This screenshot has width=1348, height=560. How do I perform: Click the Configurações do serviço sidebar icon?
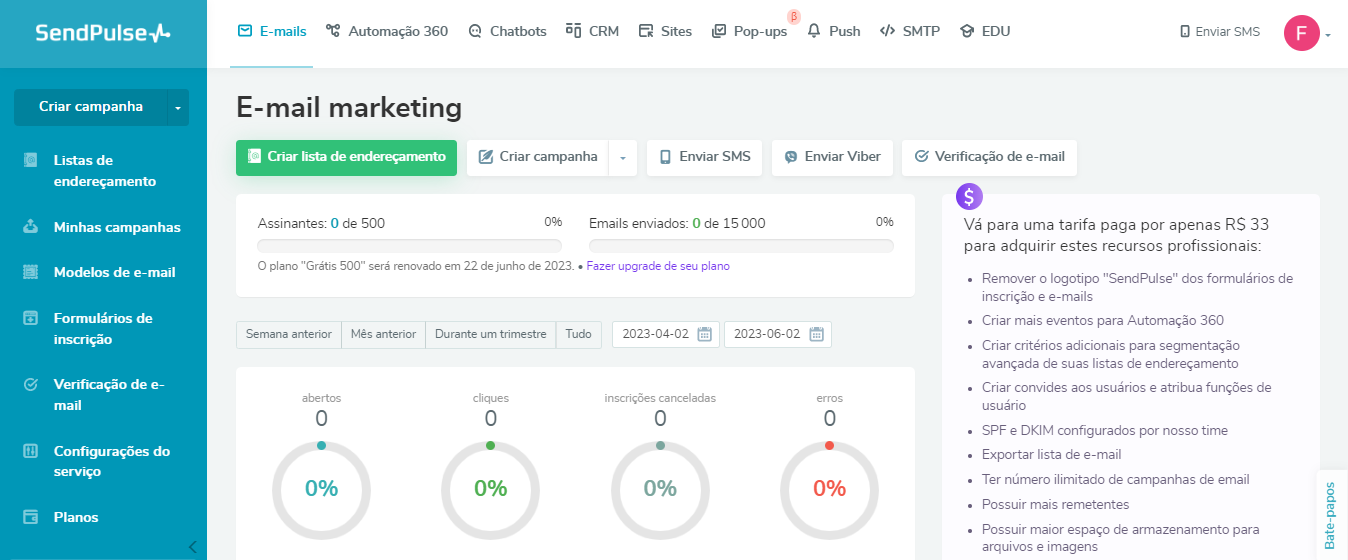tap(31, 450)
